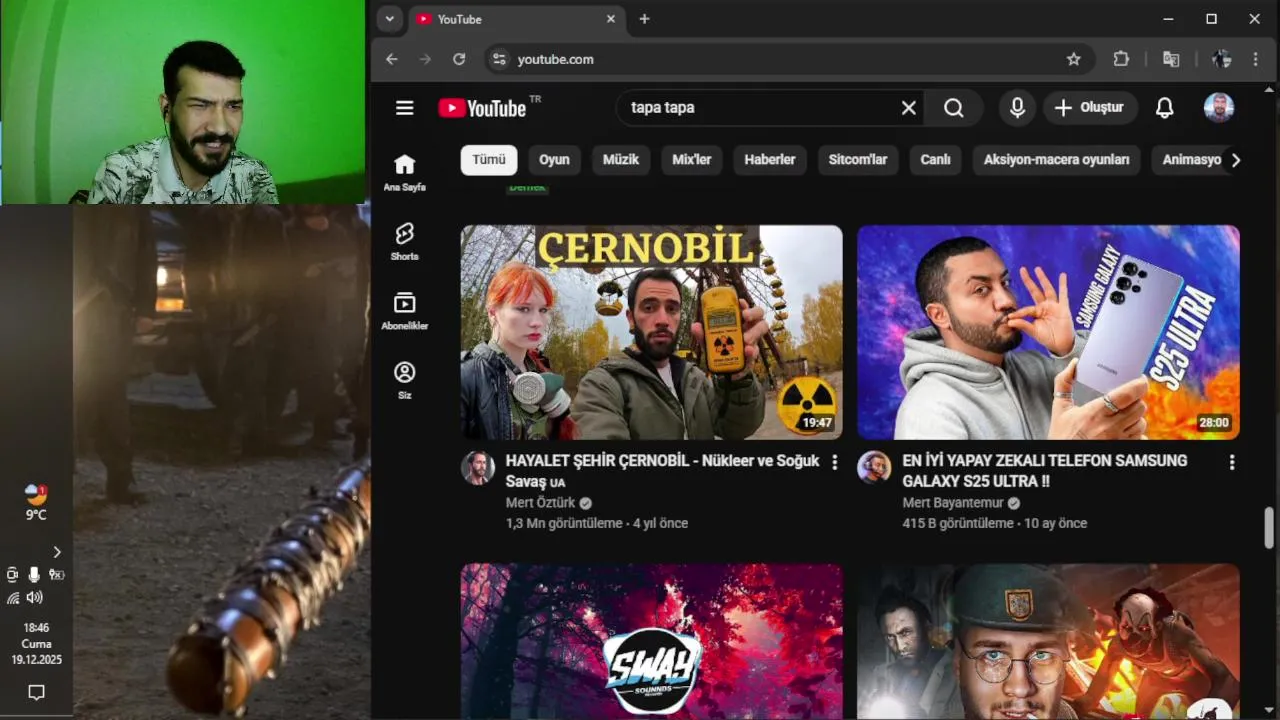
Task: Open the tab search dropdown arrow
Action: click(390, 19)
